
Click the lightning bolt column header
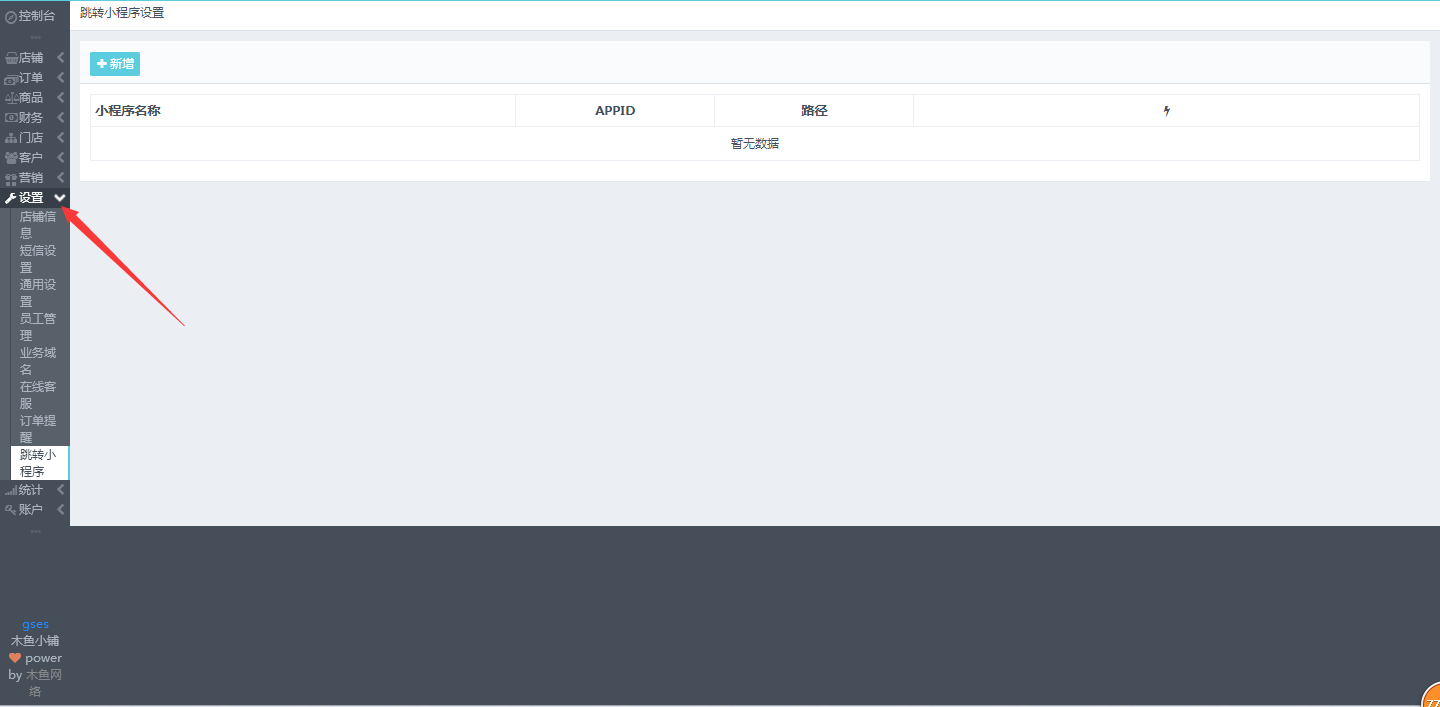click(1166, 111)
